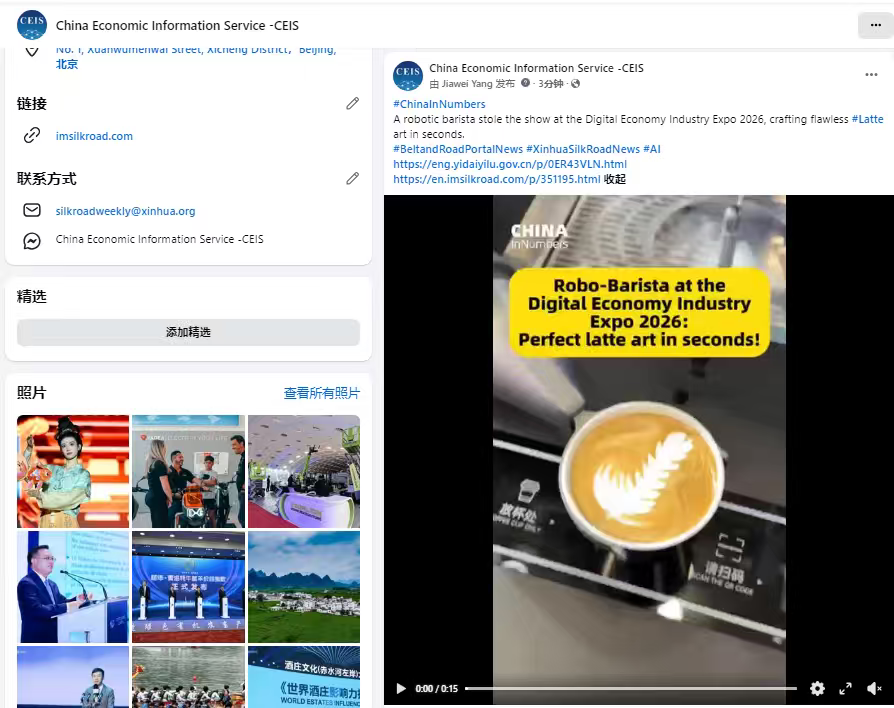Expand video to fullscreen
The image size is (894, 708).
tap(846, 689)
